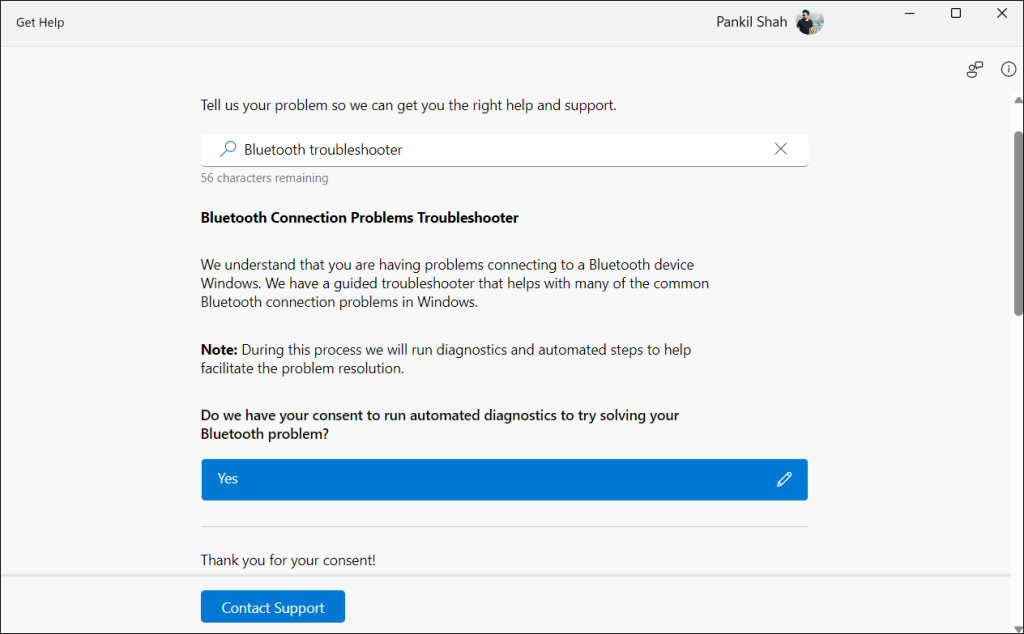Minimize the Get Help window

coord(908,13)
